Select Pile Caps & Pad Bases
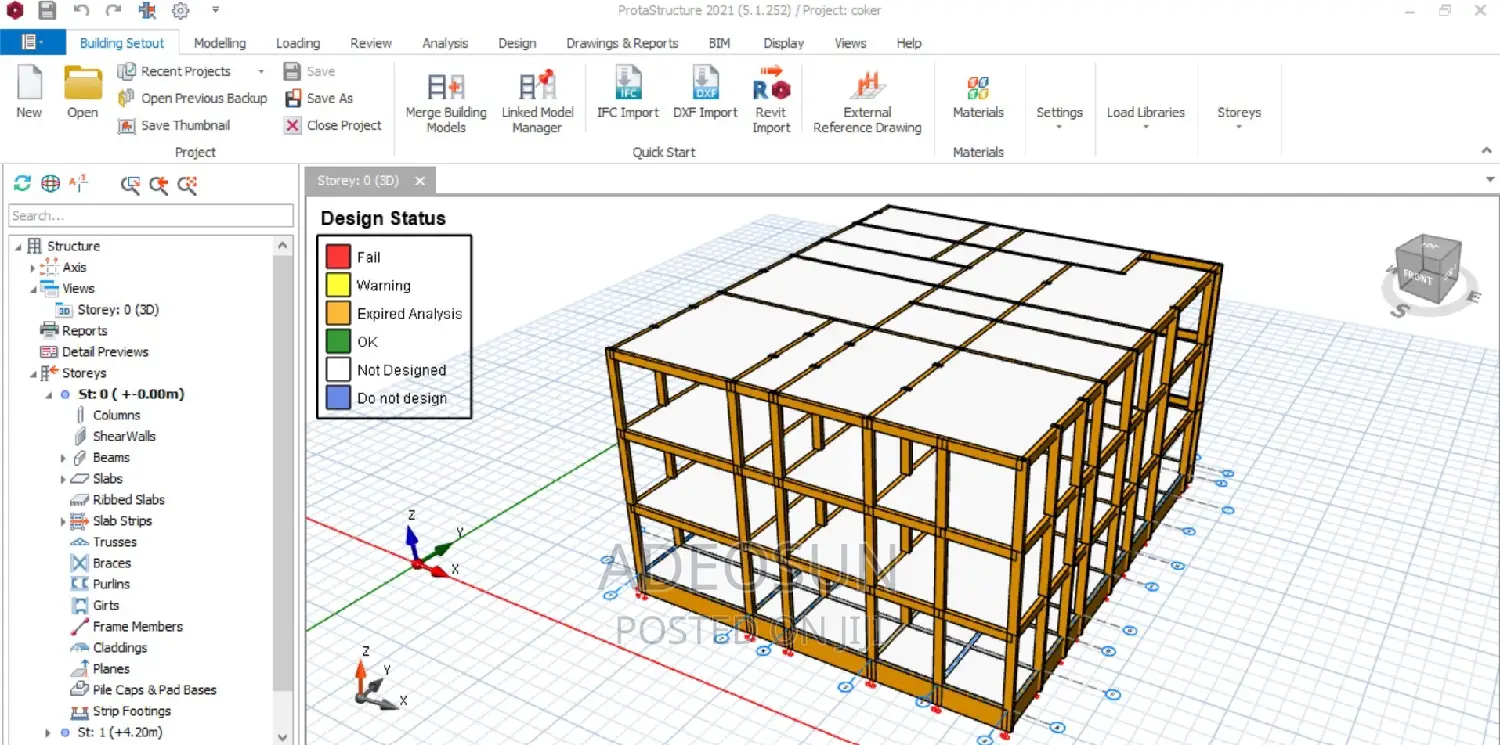Viewport: 1500px width, 745px height. 154,690
